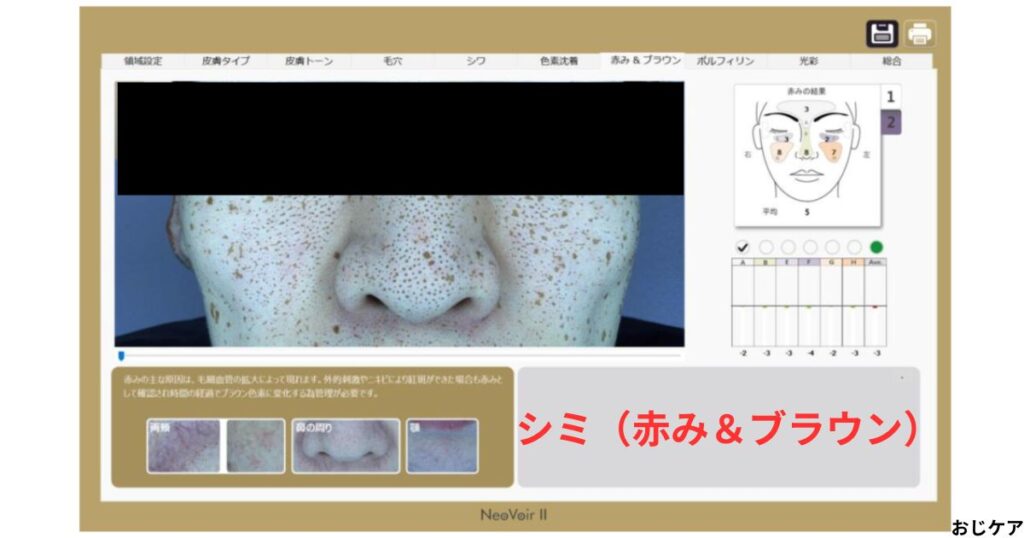Switch to the 皮膚タイプ tab
This screenshot has width=1024, height=538.
click(225, 61)
